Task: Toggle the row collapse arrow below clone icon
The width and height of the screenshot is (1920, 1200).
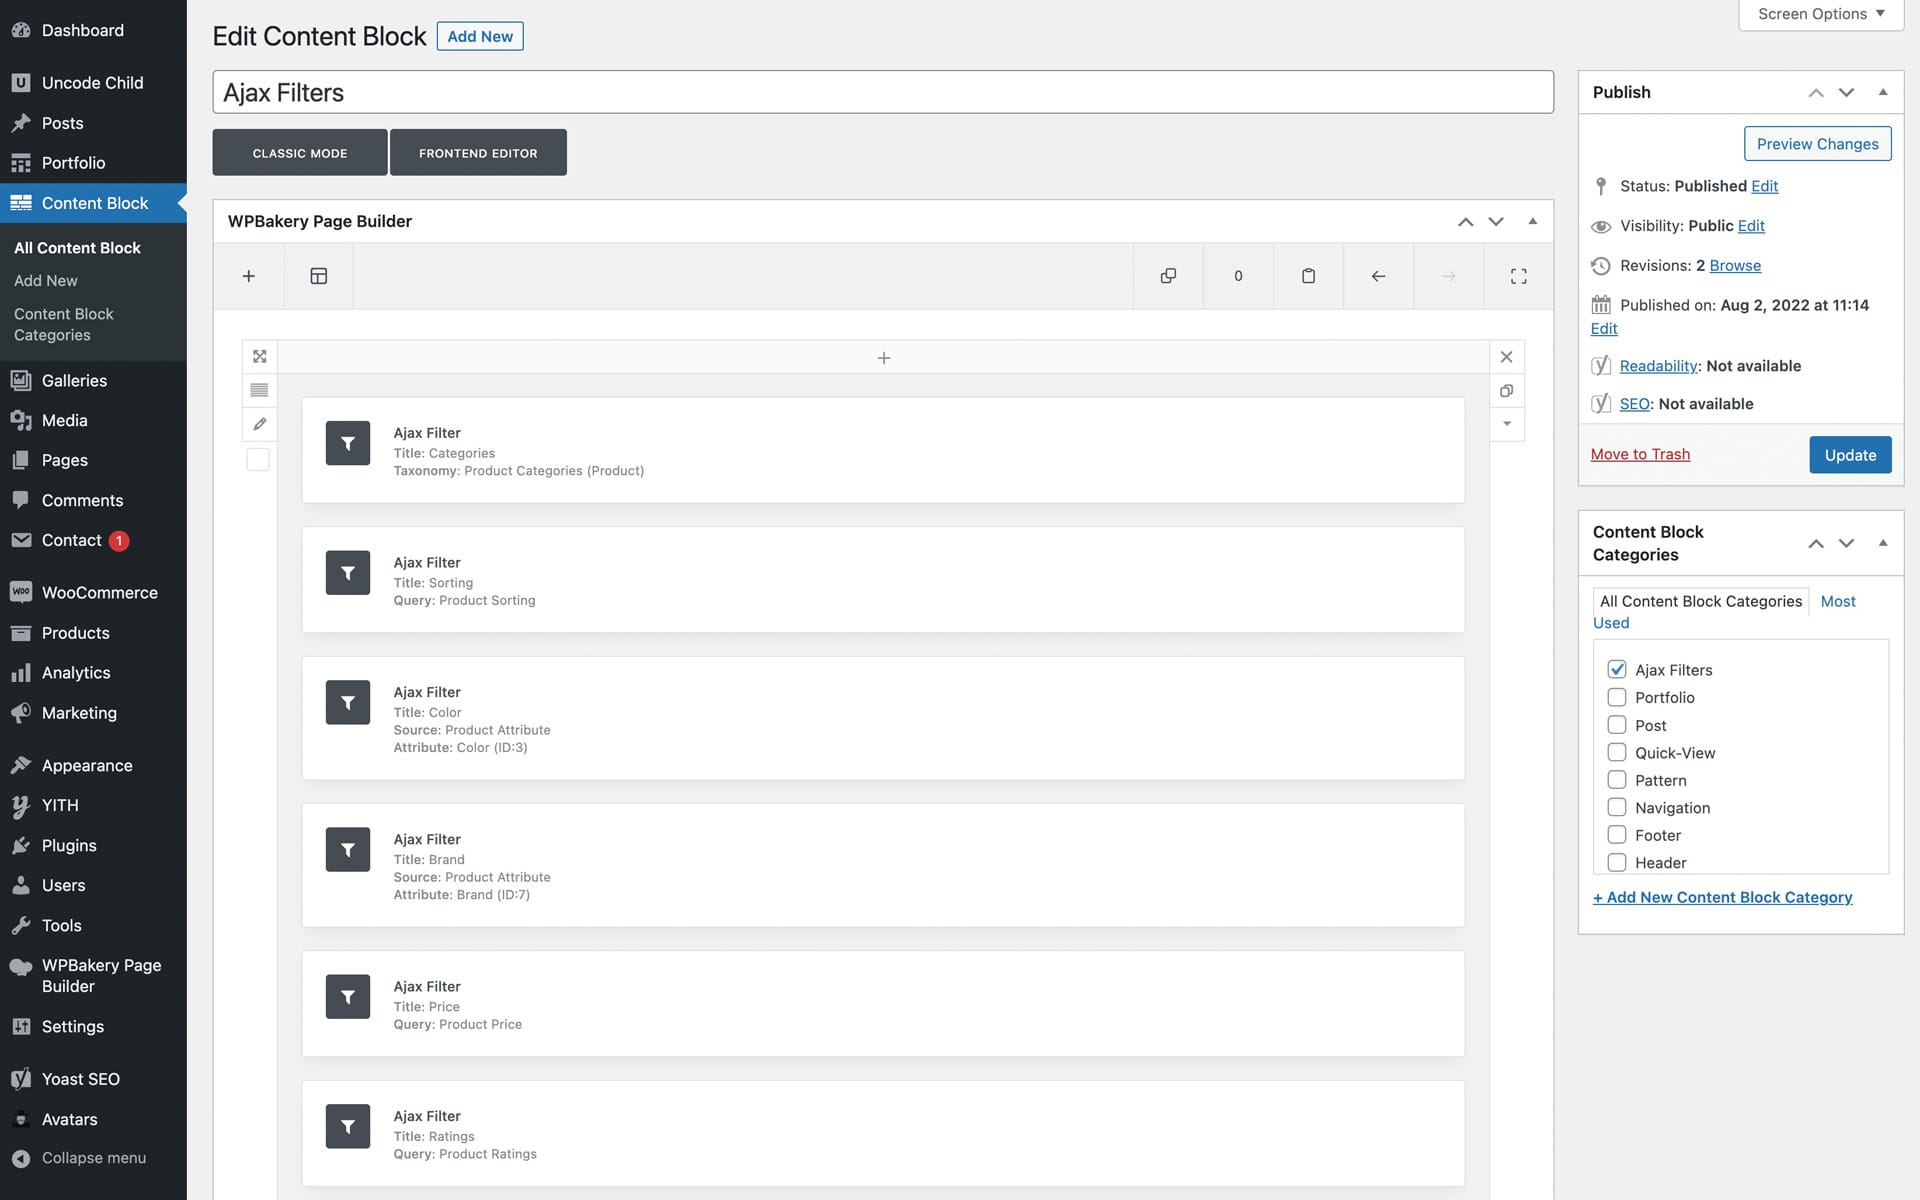Action: click(x=1506, y=424)
